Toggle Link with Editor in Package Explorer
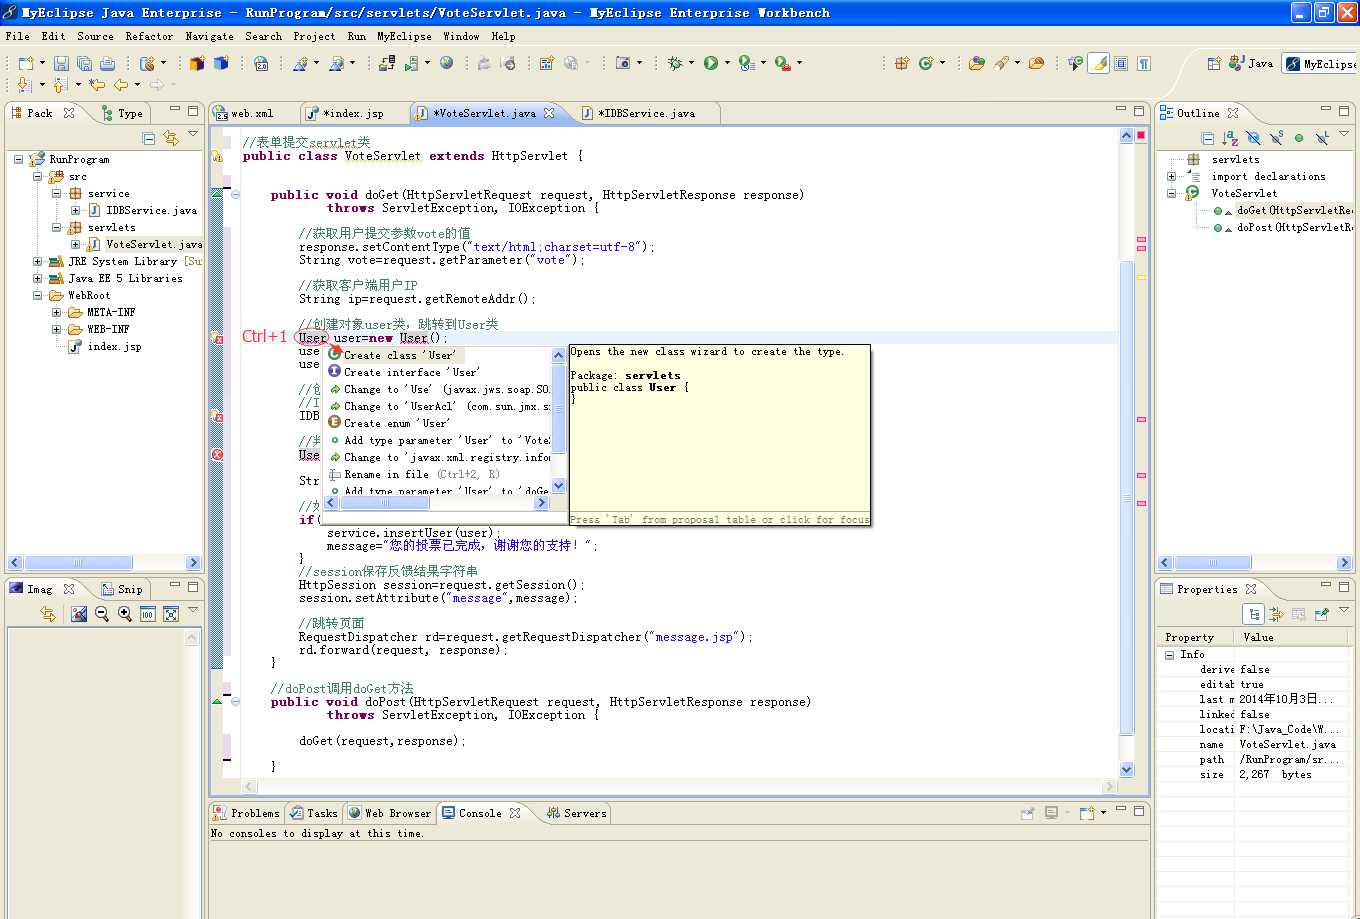The width and height of the screenshot is (1360, 919). click(x=171, y=138)
